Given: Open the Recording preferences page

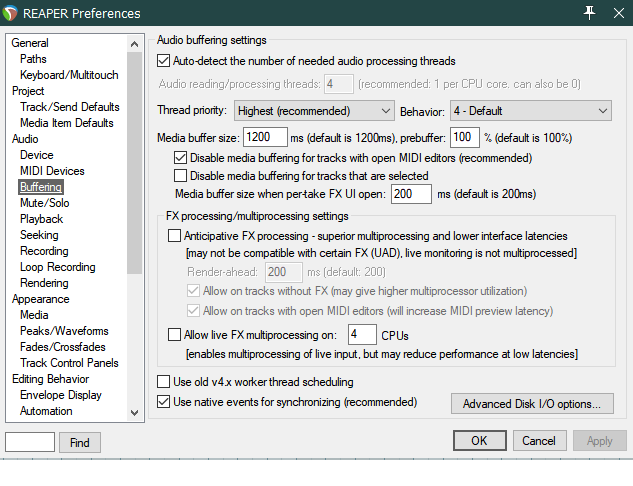Looking at the screenshot, I should coord(44,251).
